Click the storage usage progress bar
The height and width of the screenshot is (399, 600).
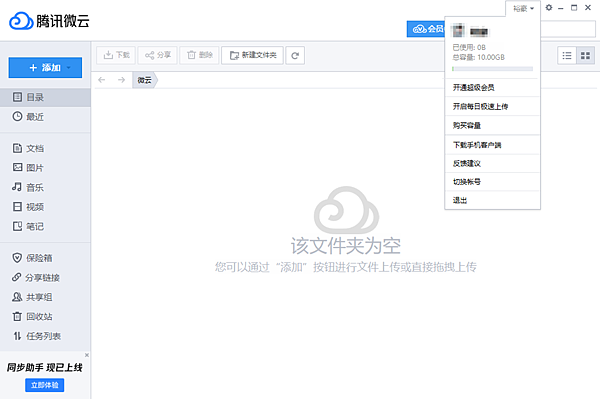click(x=492, y=69)
